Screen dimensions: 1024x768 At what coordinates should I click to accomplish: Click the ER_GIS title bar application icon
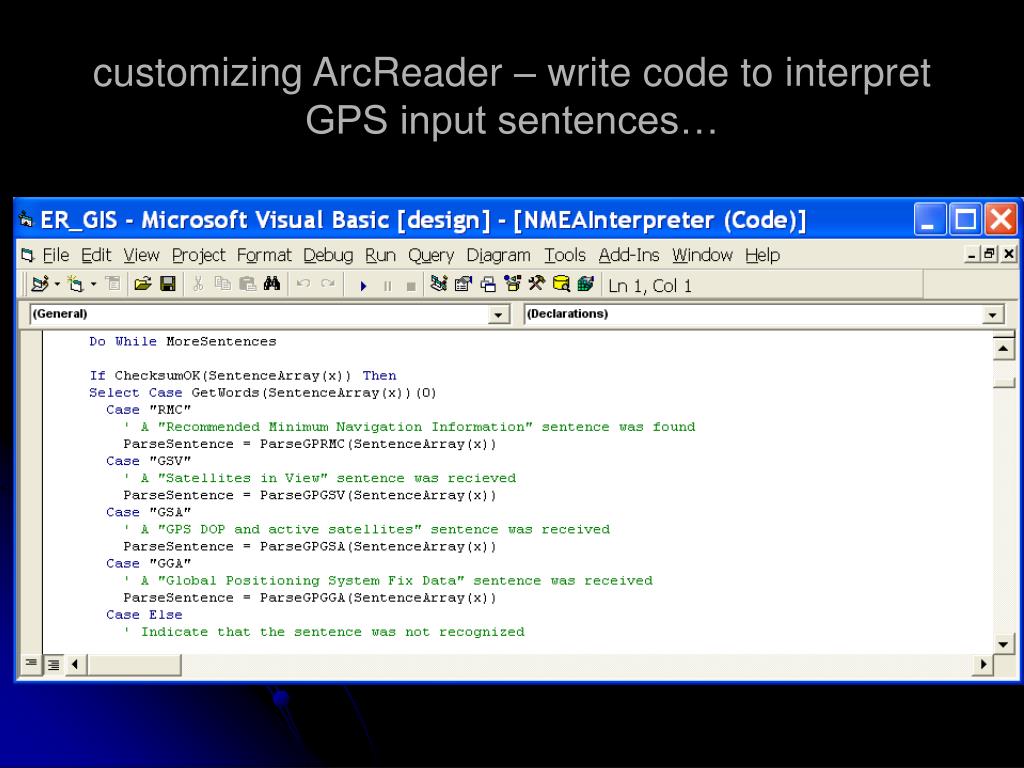pos(26,219)
